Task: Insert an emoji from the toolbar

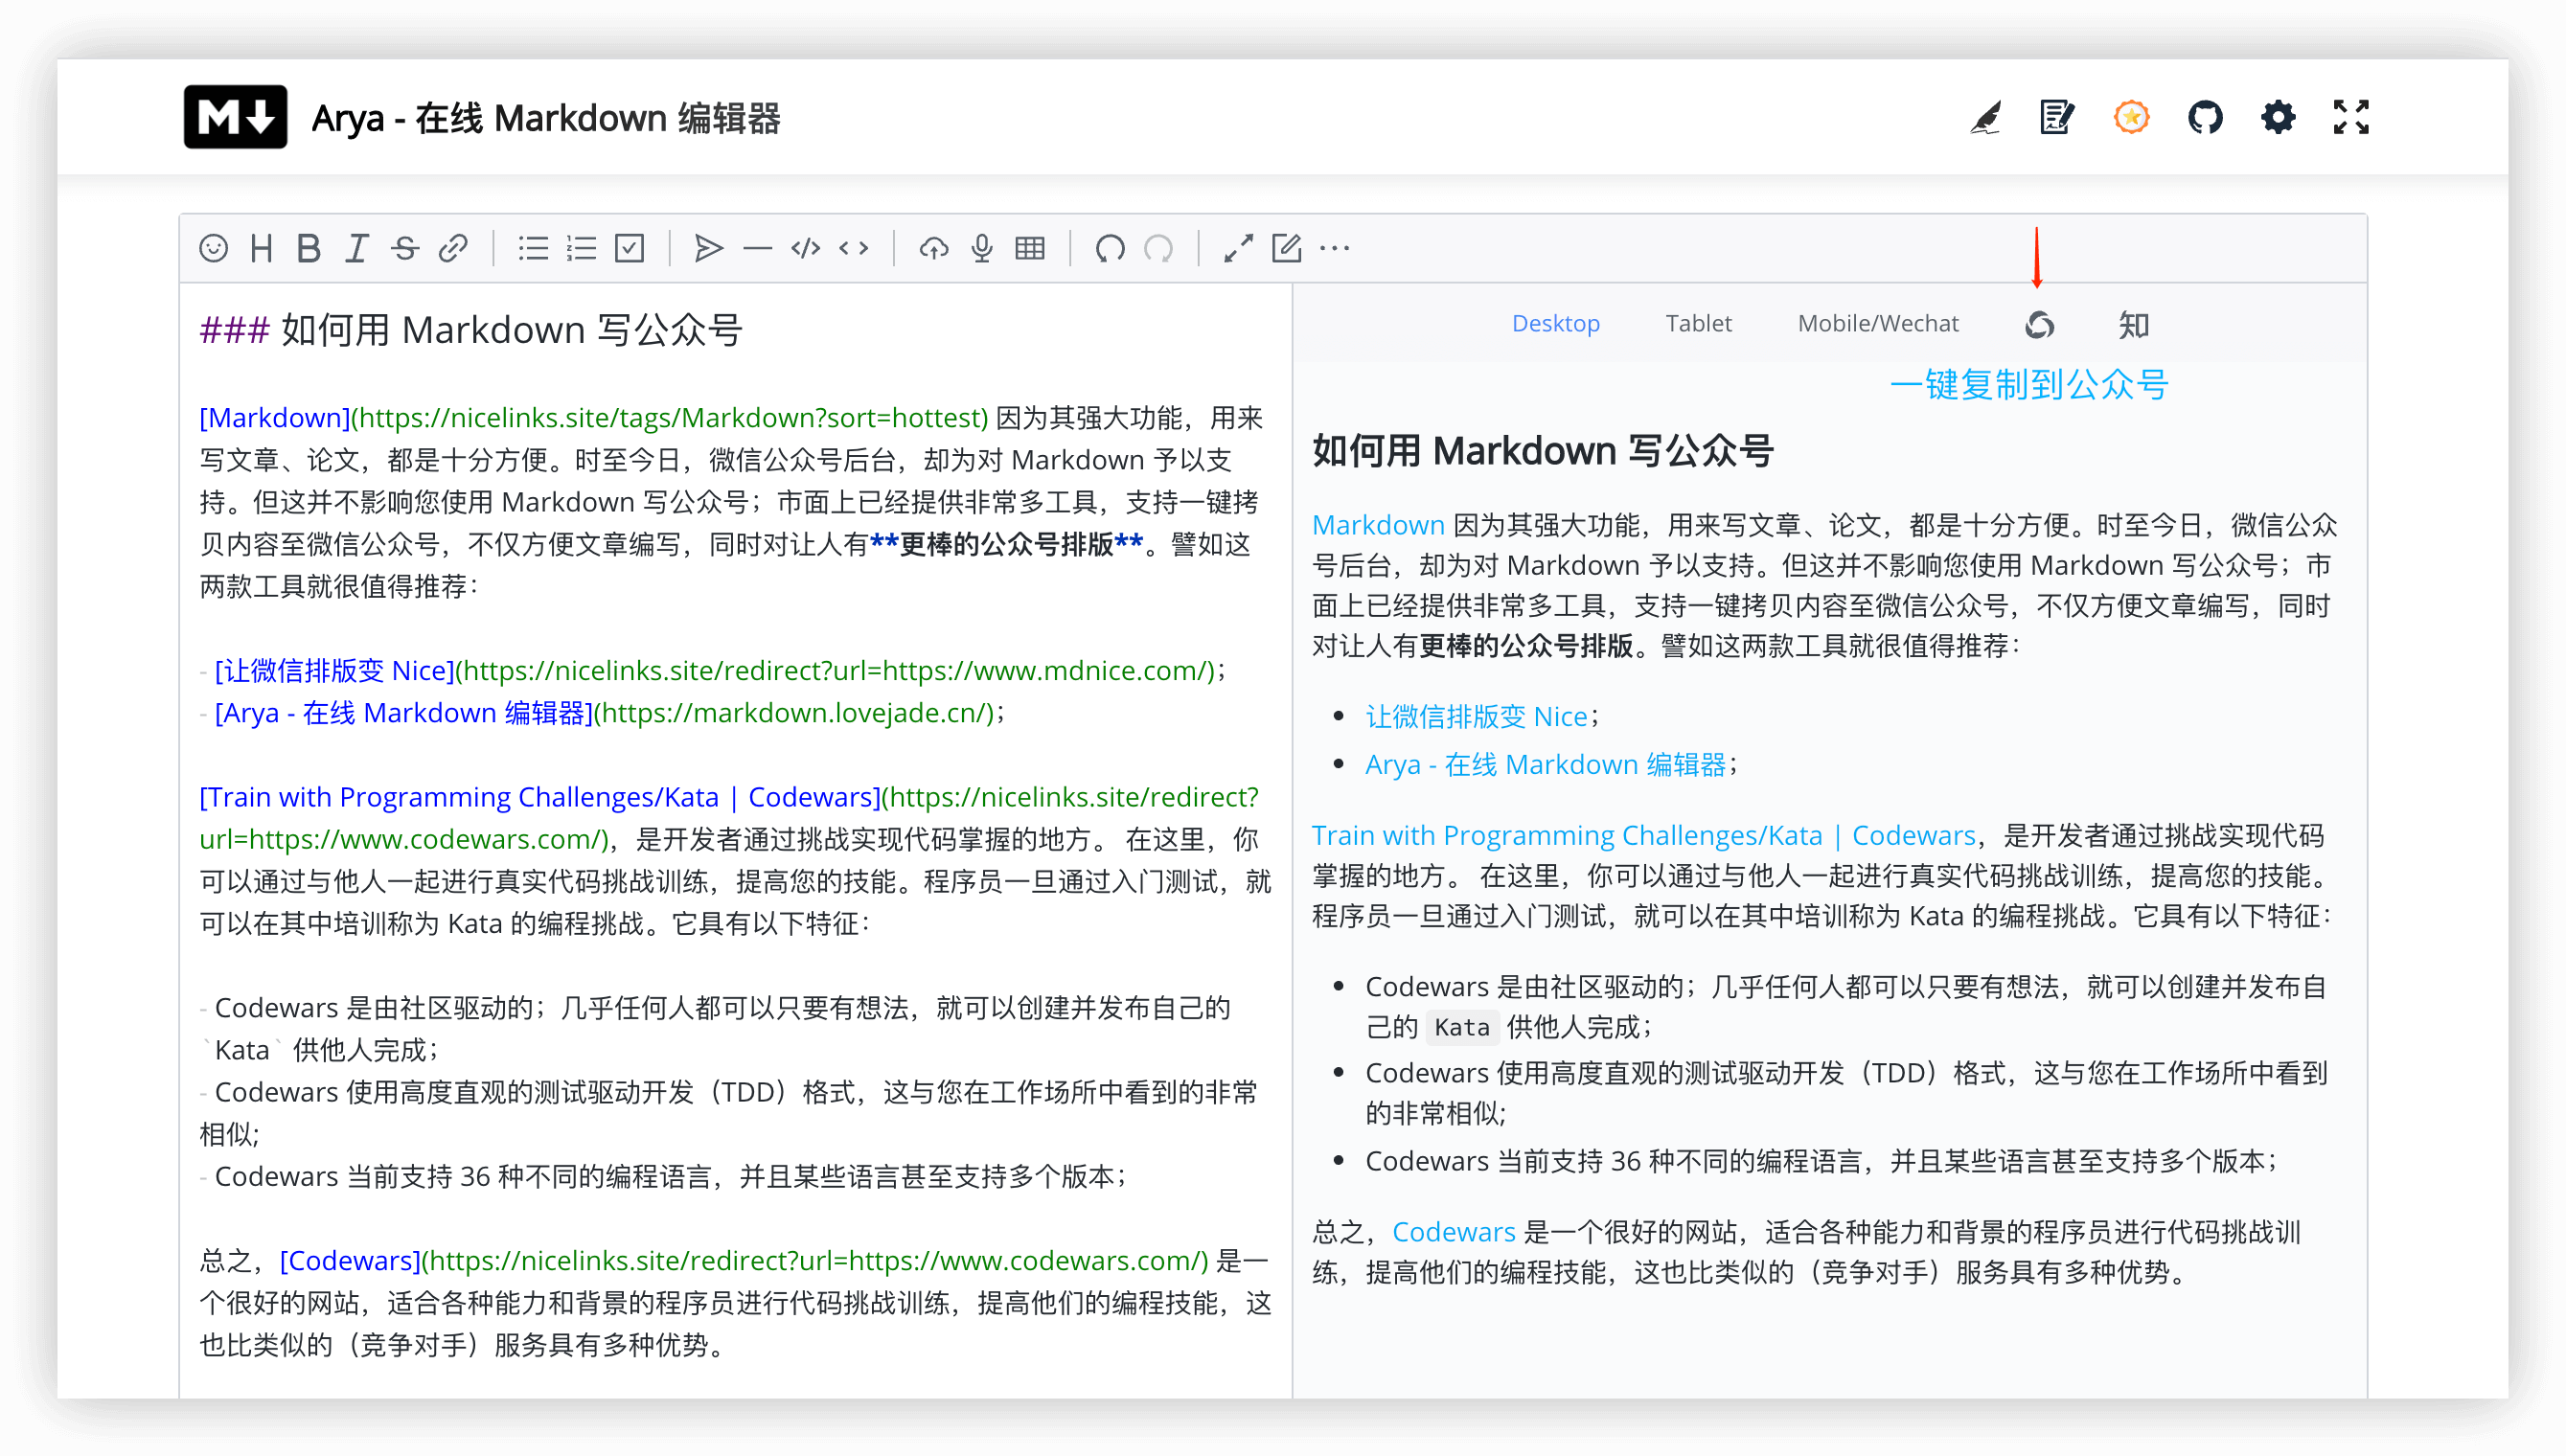Action: pos(213,248)
